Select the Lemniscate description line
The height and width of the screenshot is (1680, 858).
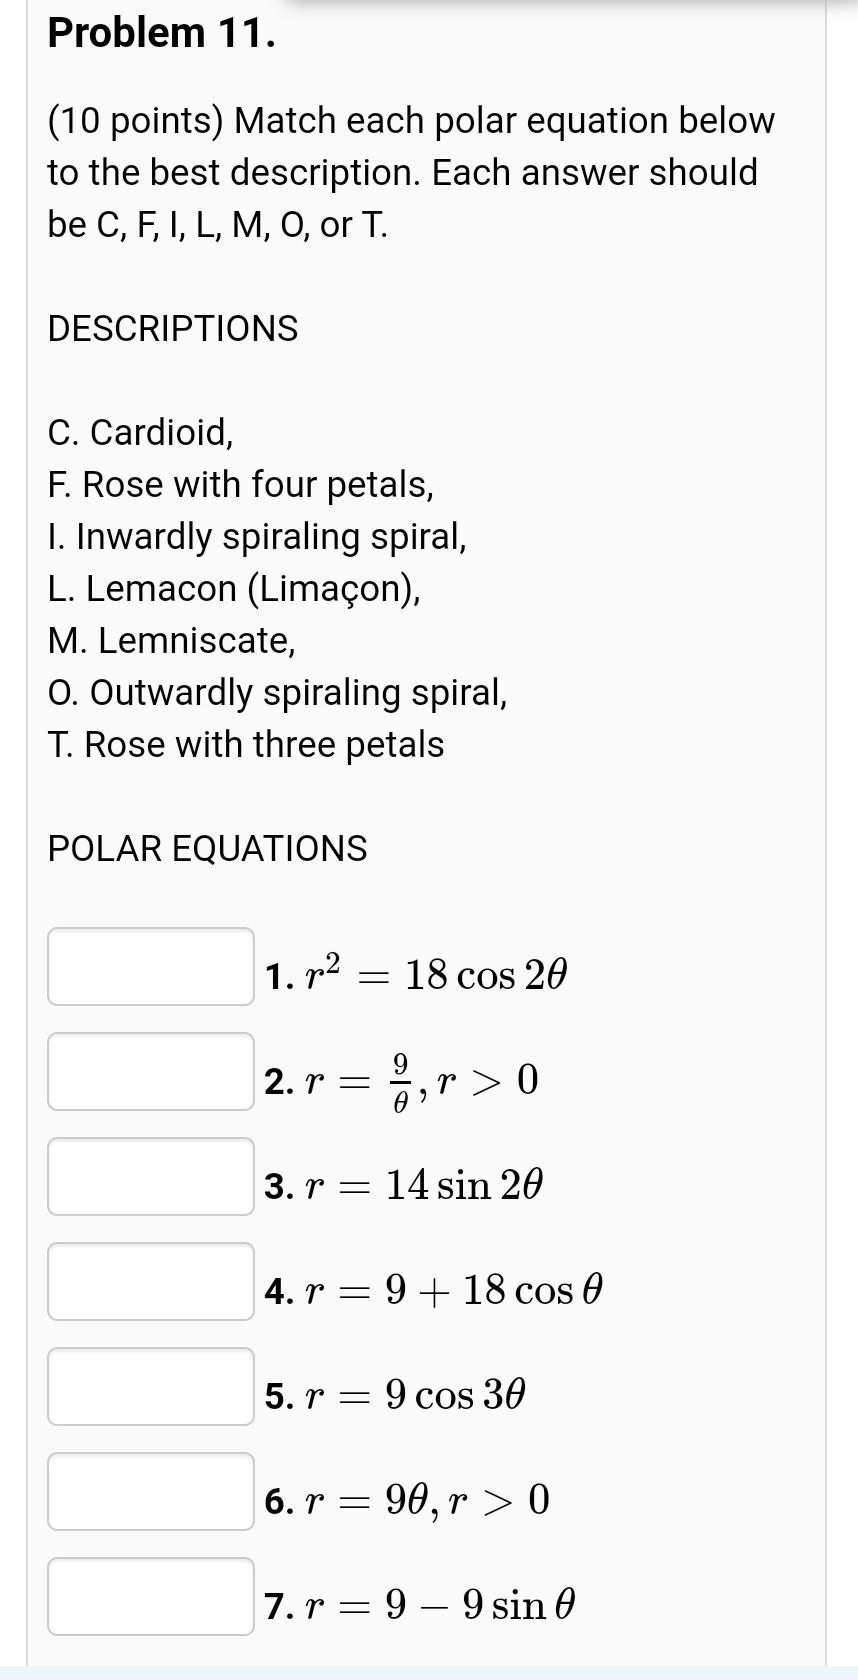pos(172,640)
